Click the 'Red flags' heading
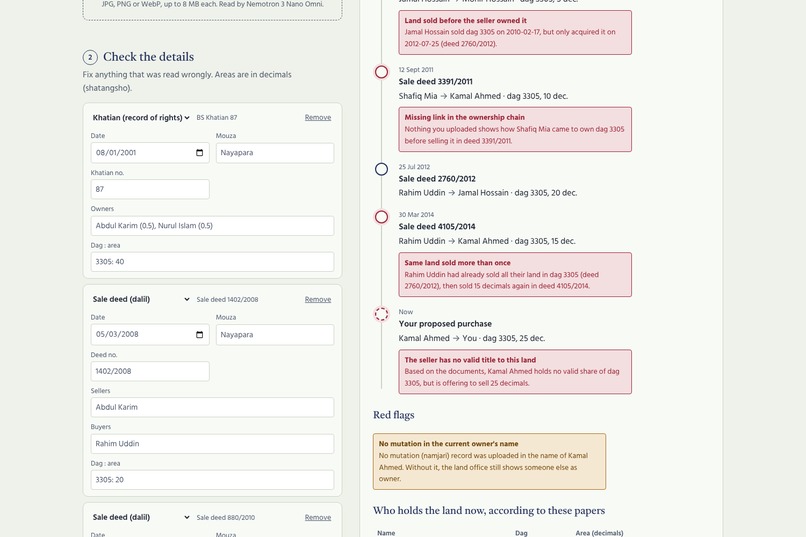 tap(394, 415)
